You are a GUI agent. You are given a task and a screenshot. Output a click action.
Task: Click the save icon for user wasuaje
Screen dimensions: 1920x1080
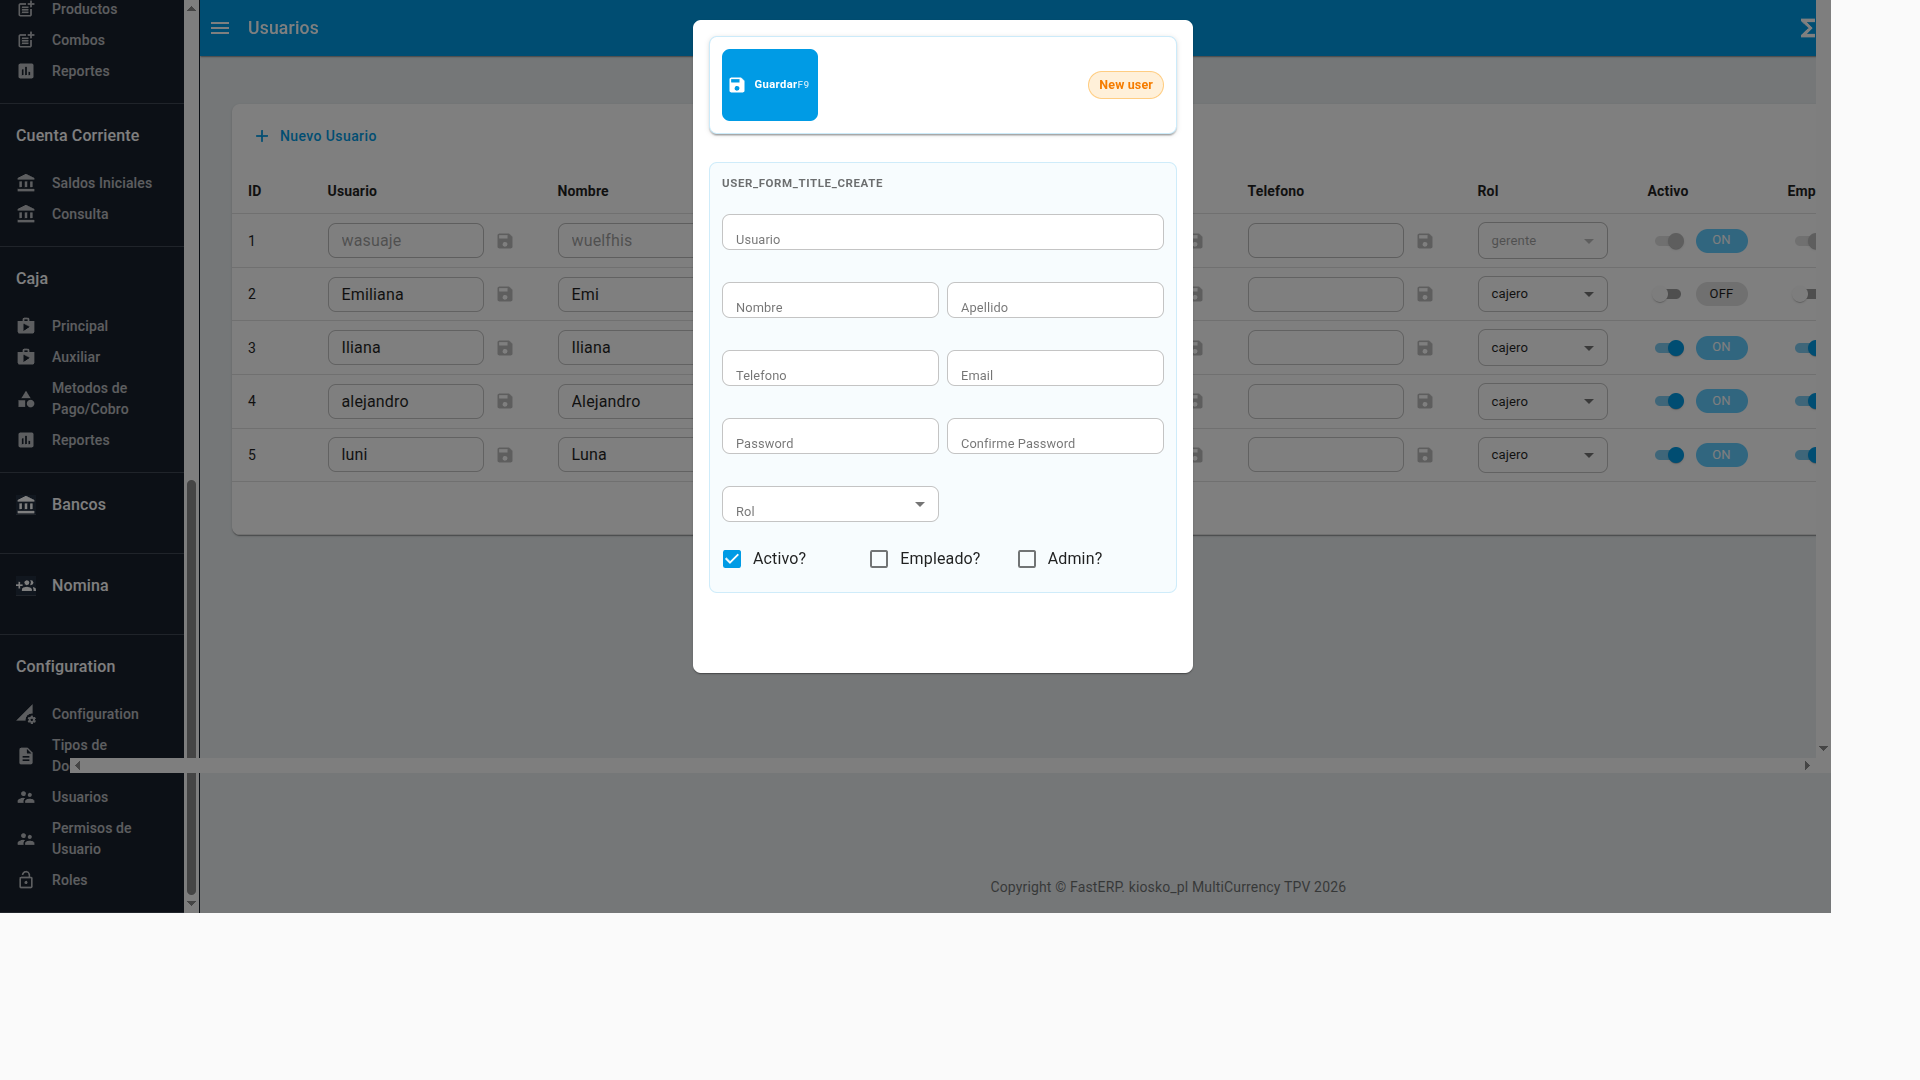pos(505,241)
